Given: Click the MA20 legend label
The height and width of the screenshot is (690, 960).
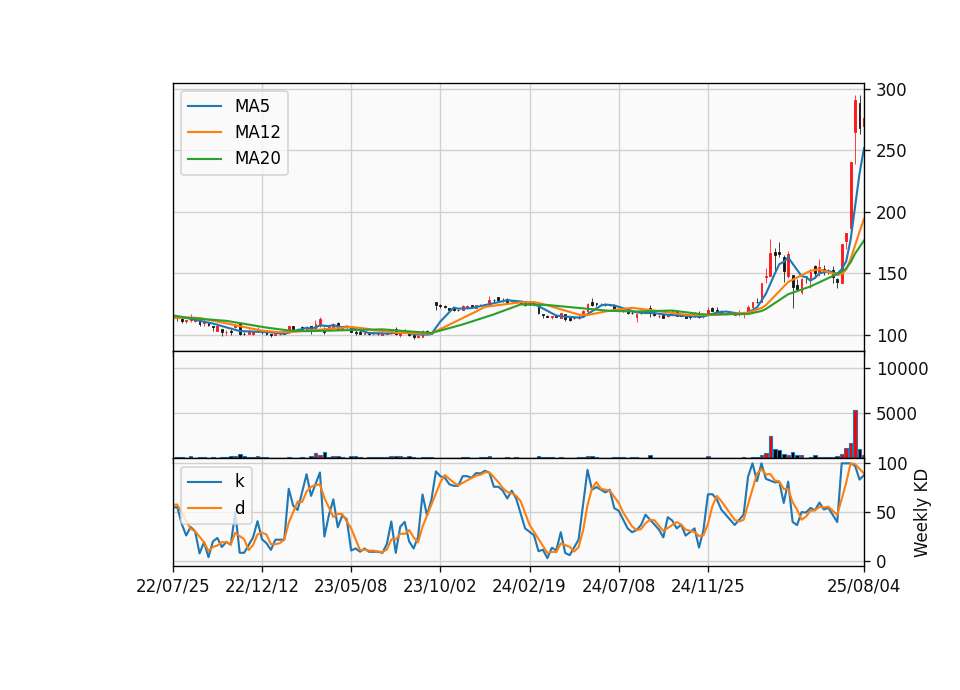Looking at the screenshot, I should coord(257,159).
